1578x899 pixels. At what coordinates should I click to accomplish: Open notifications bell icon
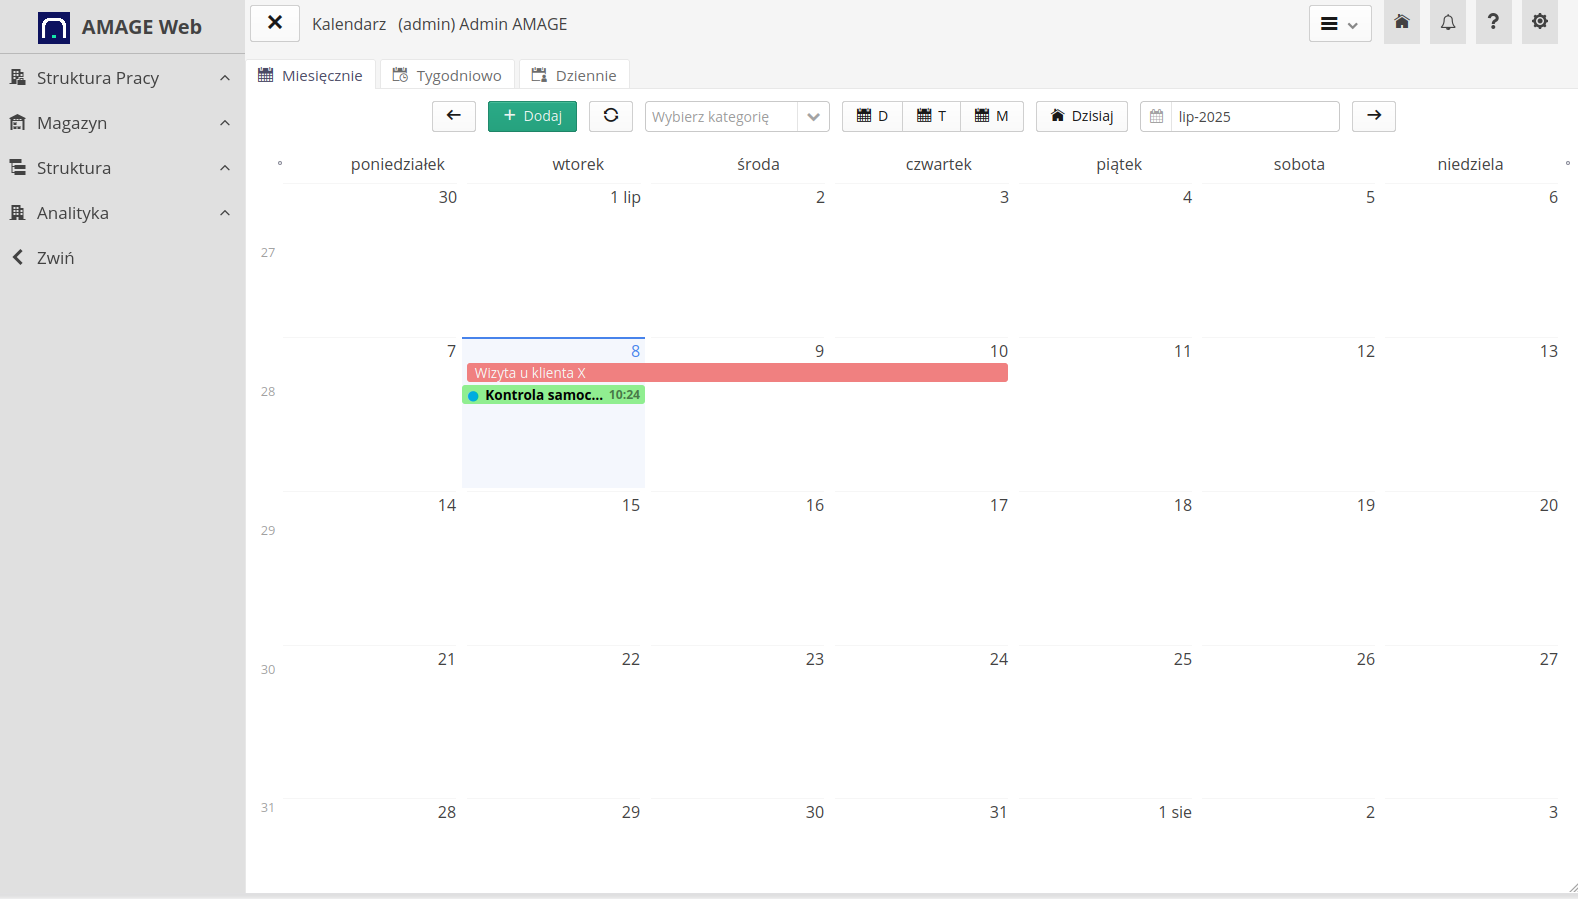pyautogui.click(x=1447, y=23)
